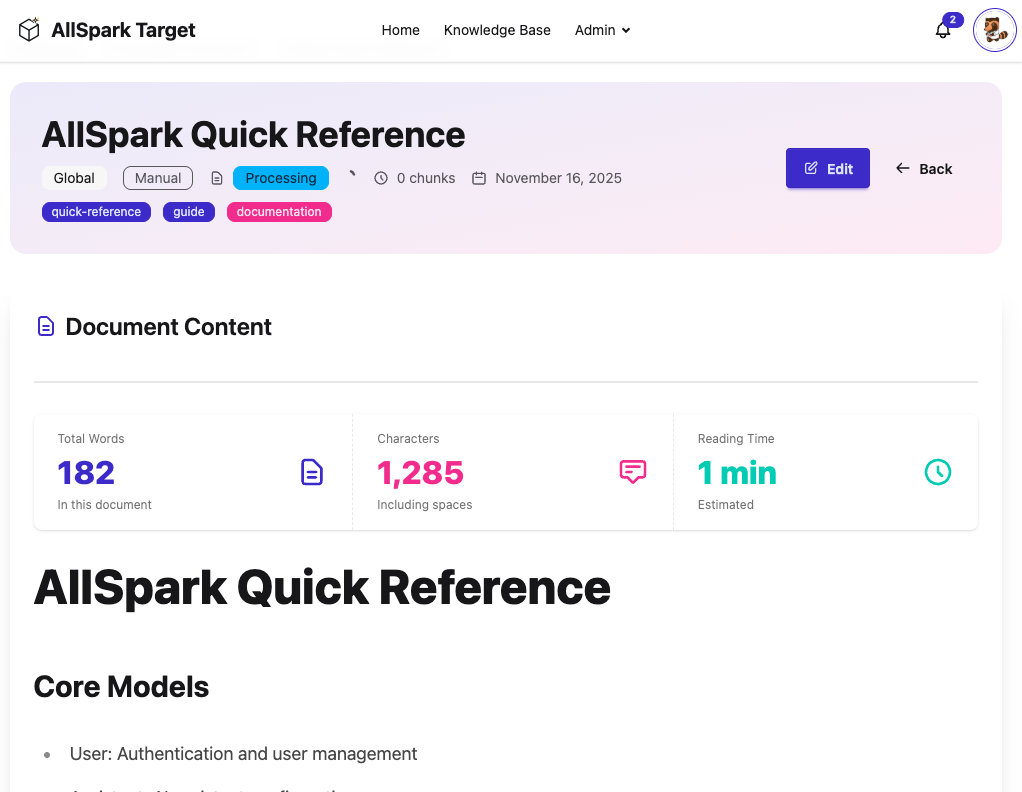Click the guide tag
This screenshot has height=792, width=1022.
pos(188,212)
